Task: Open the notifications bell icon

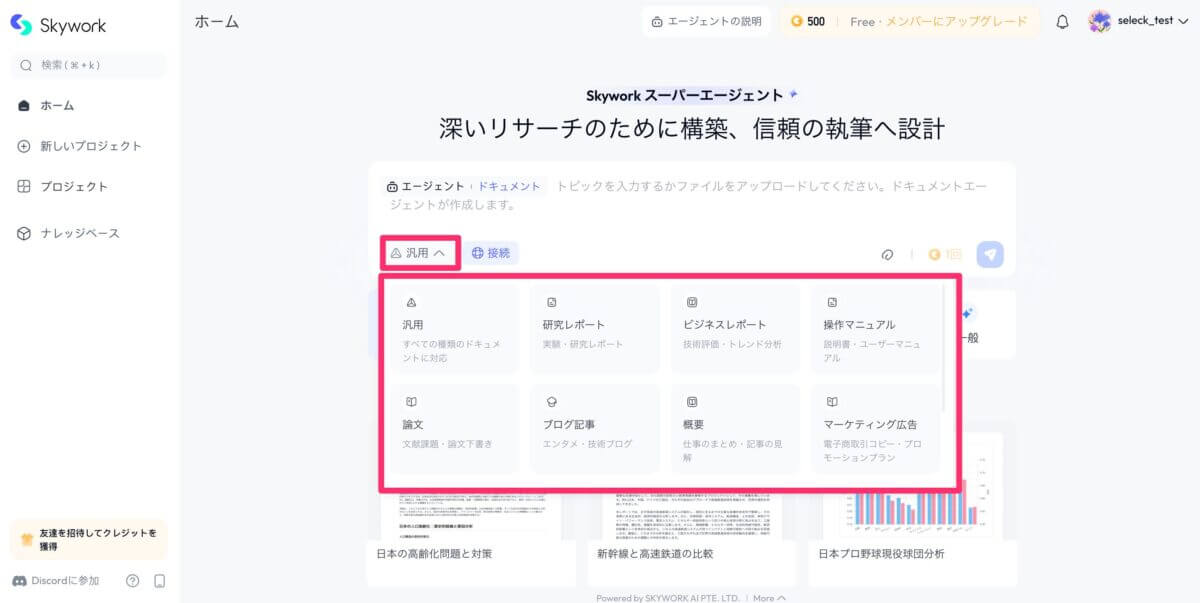Action: [1062, 21]
